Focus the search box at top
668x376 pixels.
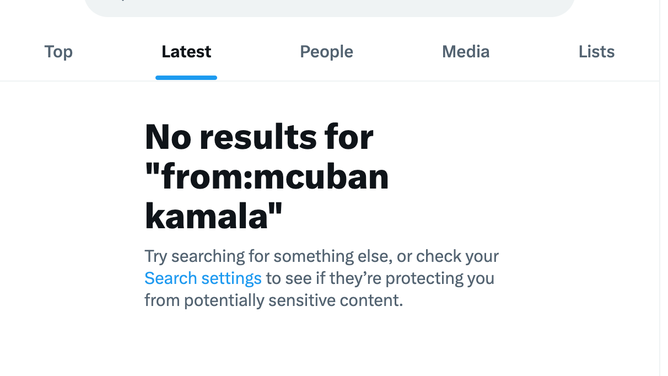(x=330, y=8)
